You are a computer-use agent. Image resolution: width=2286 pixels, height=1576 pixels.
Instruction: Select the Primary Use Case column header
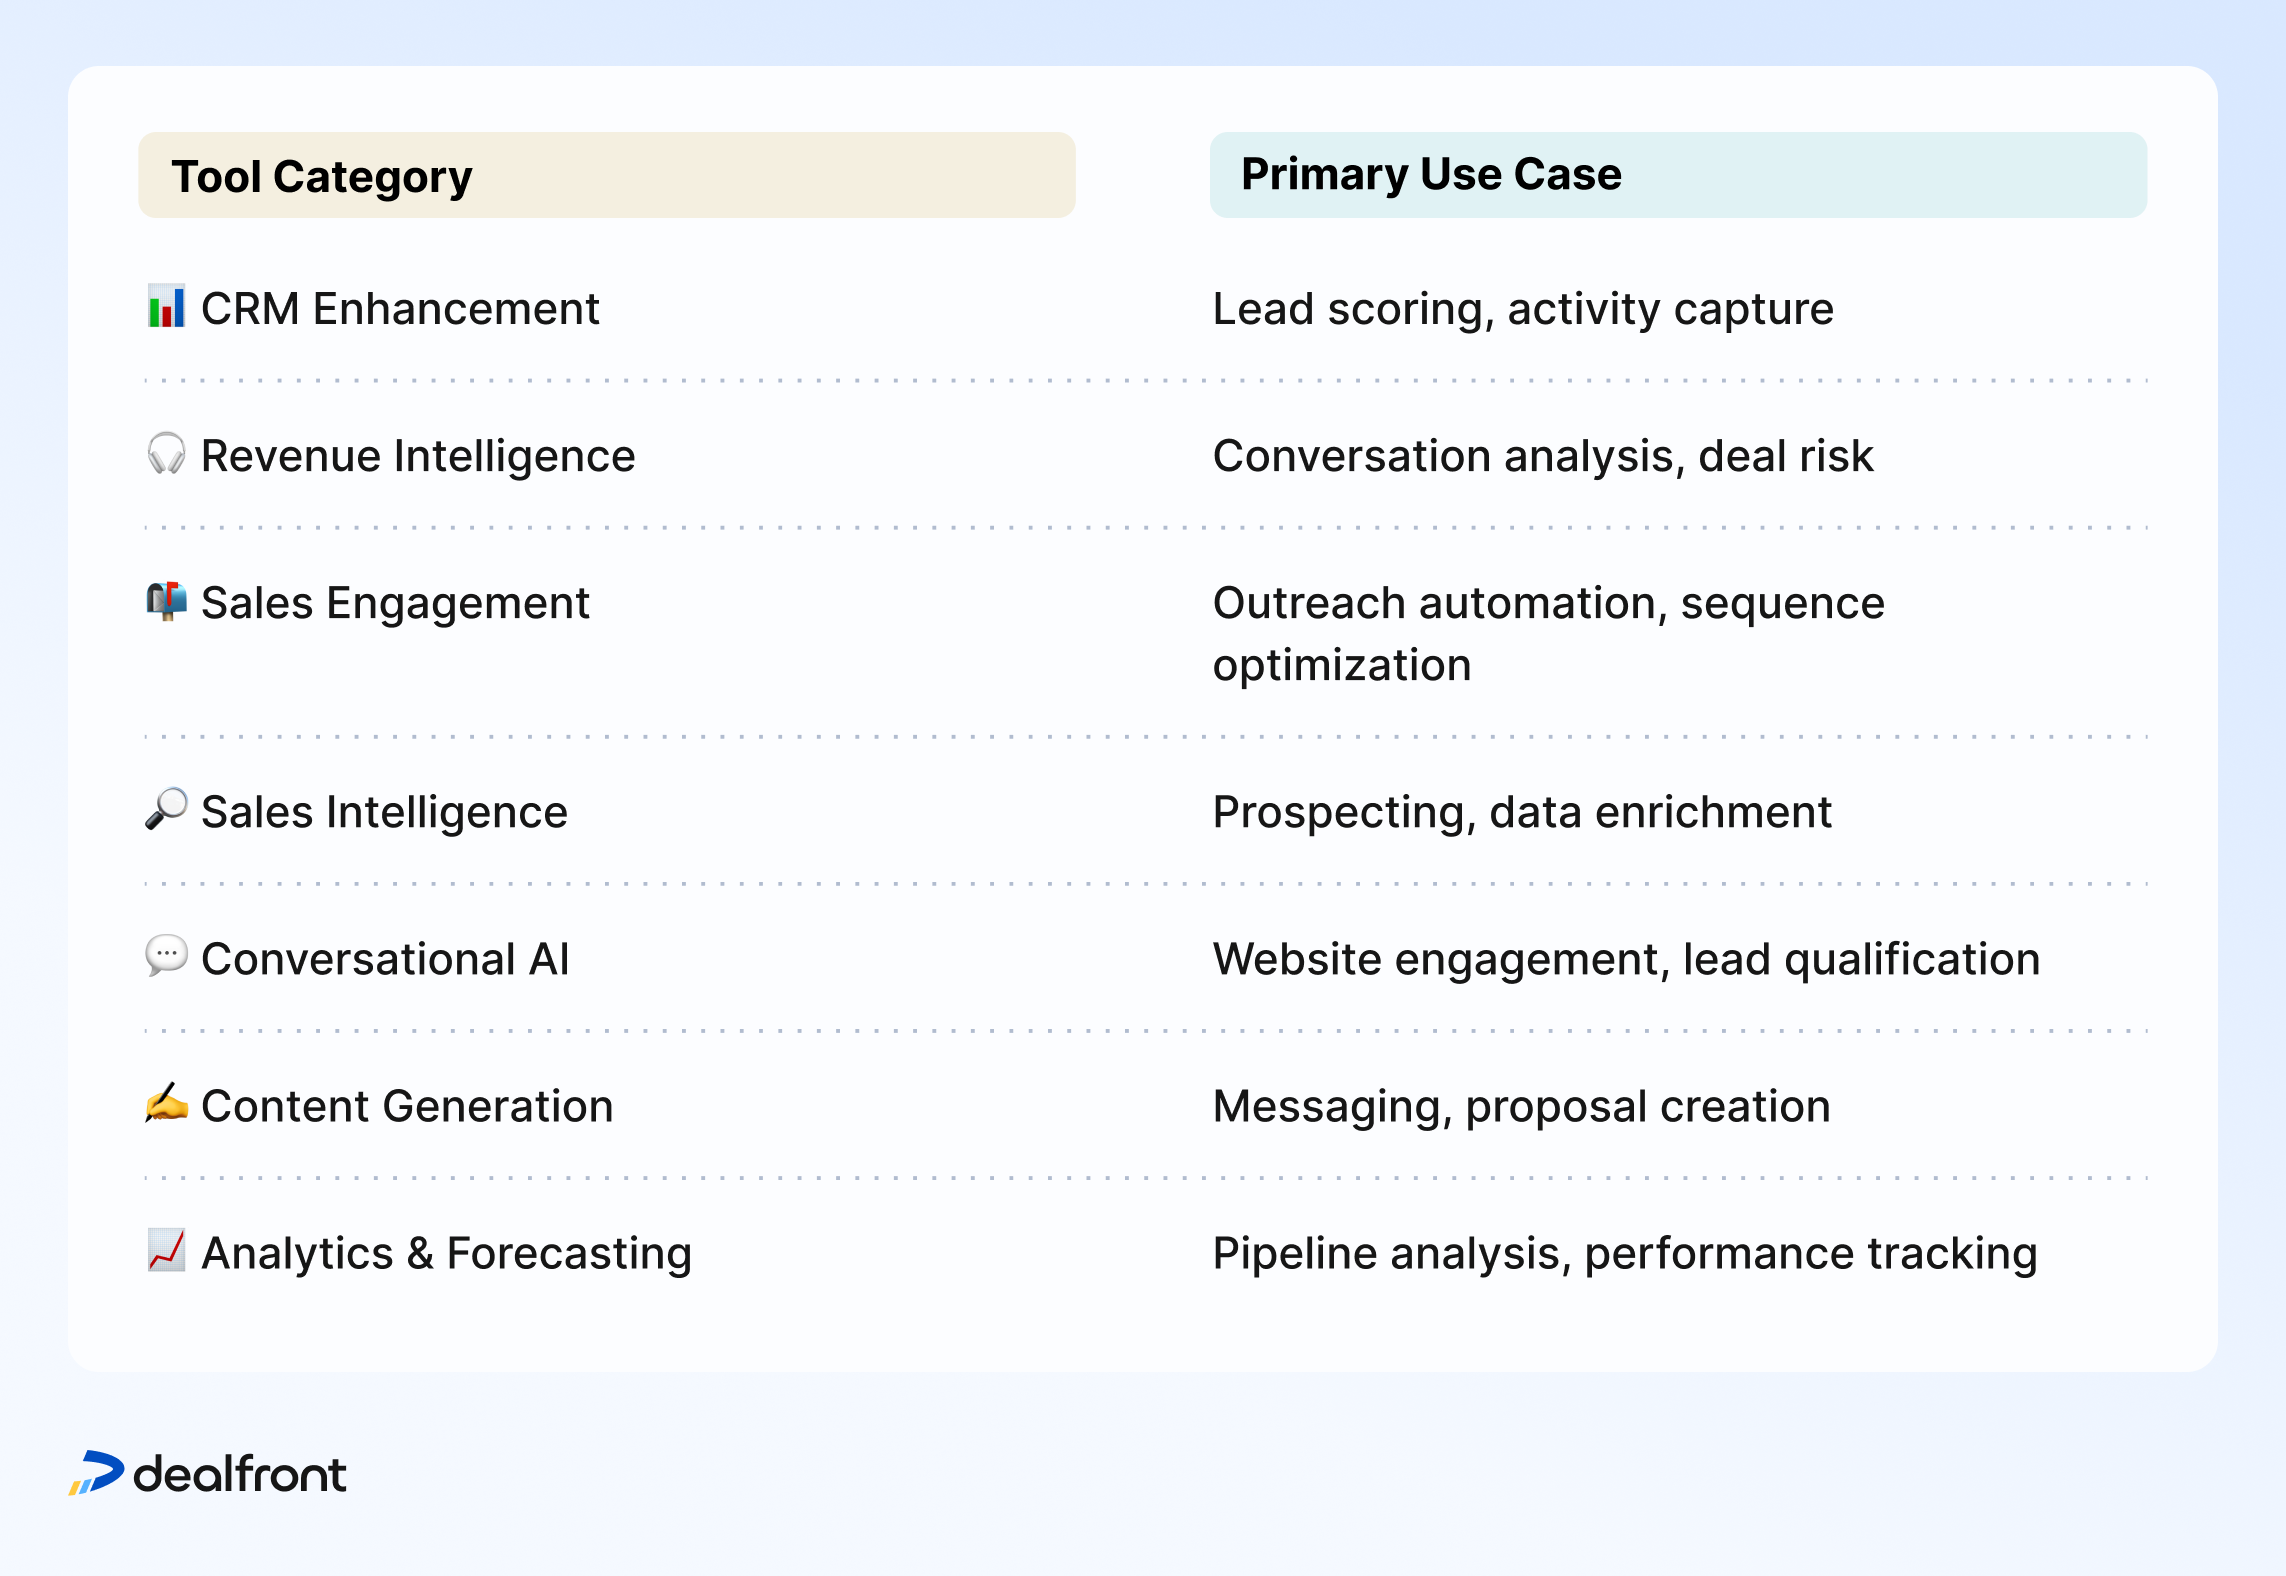point(1678,175)
